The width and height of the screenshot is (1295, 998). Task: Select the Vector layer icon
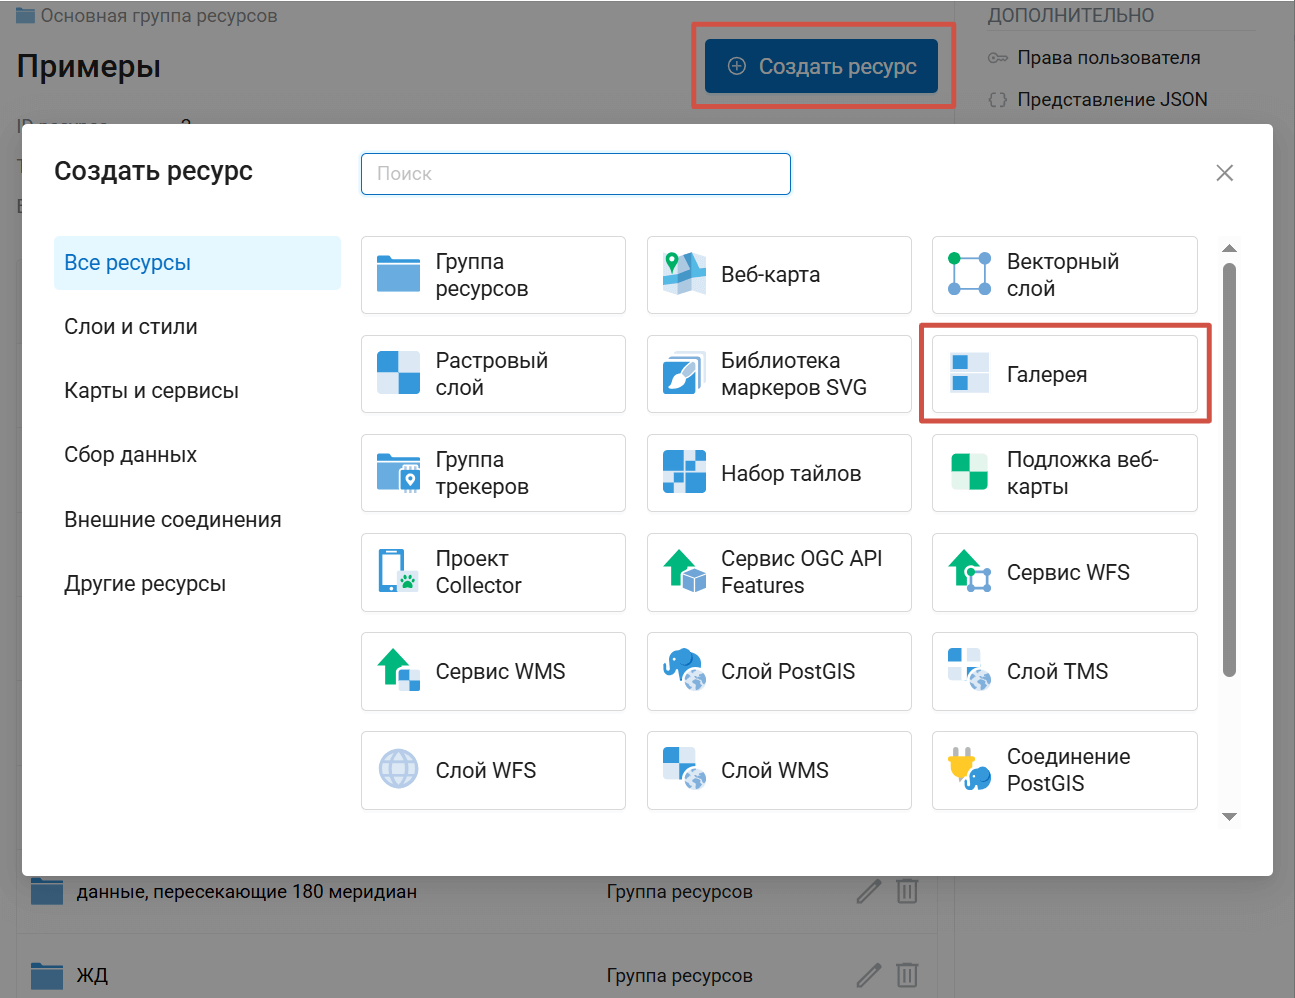pos(969,274)
